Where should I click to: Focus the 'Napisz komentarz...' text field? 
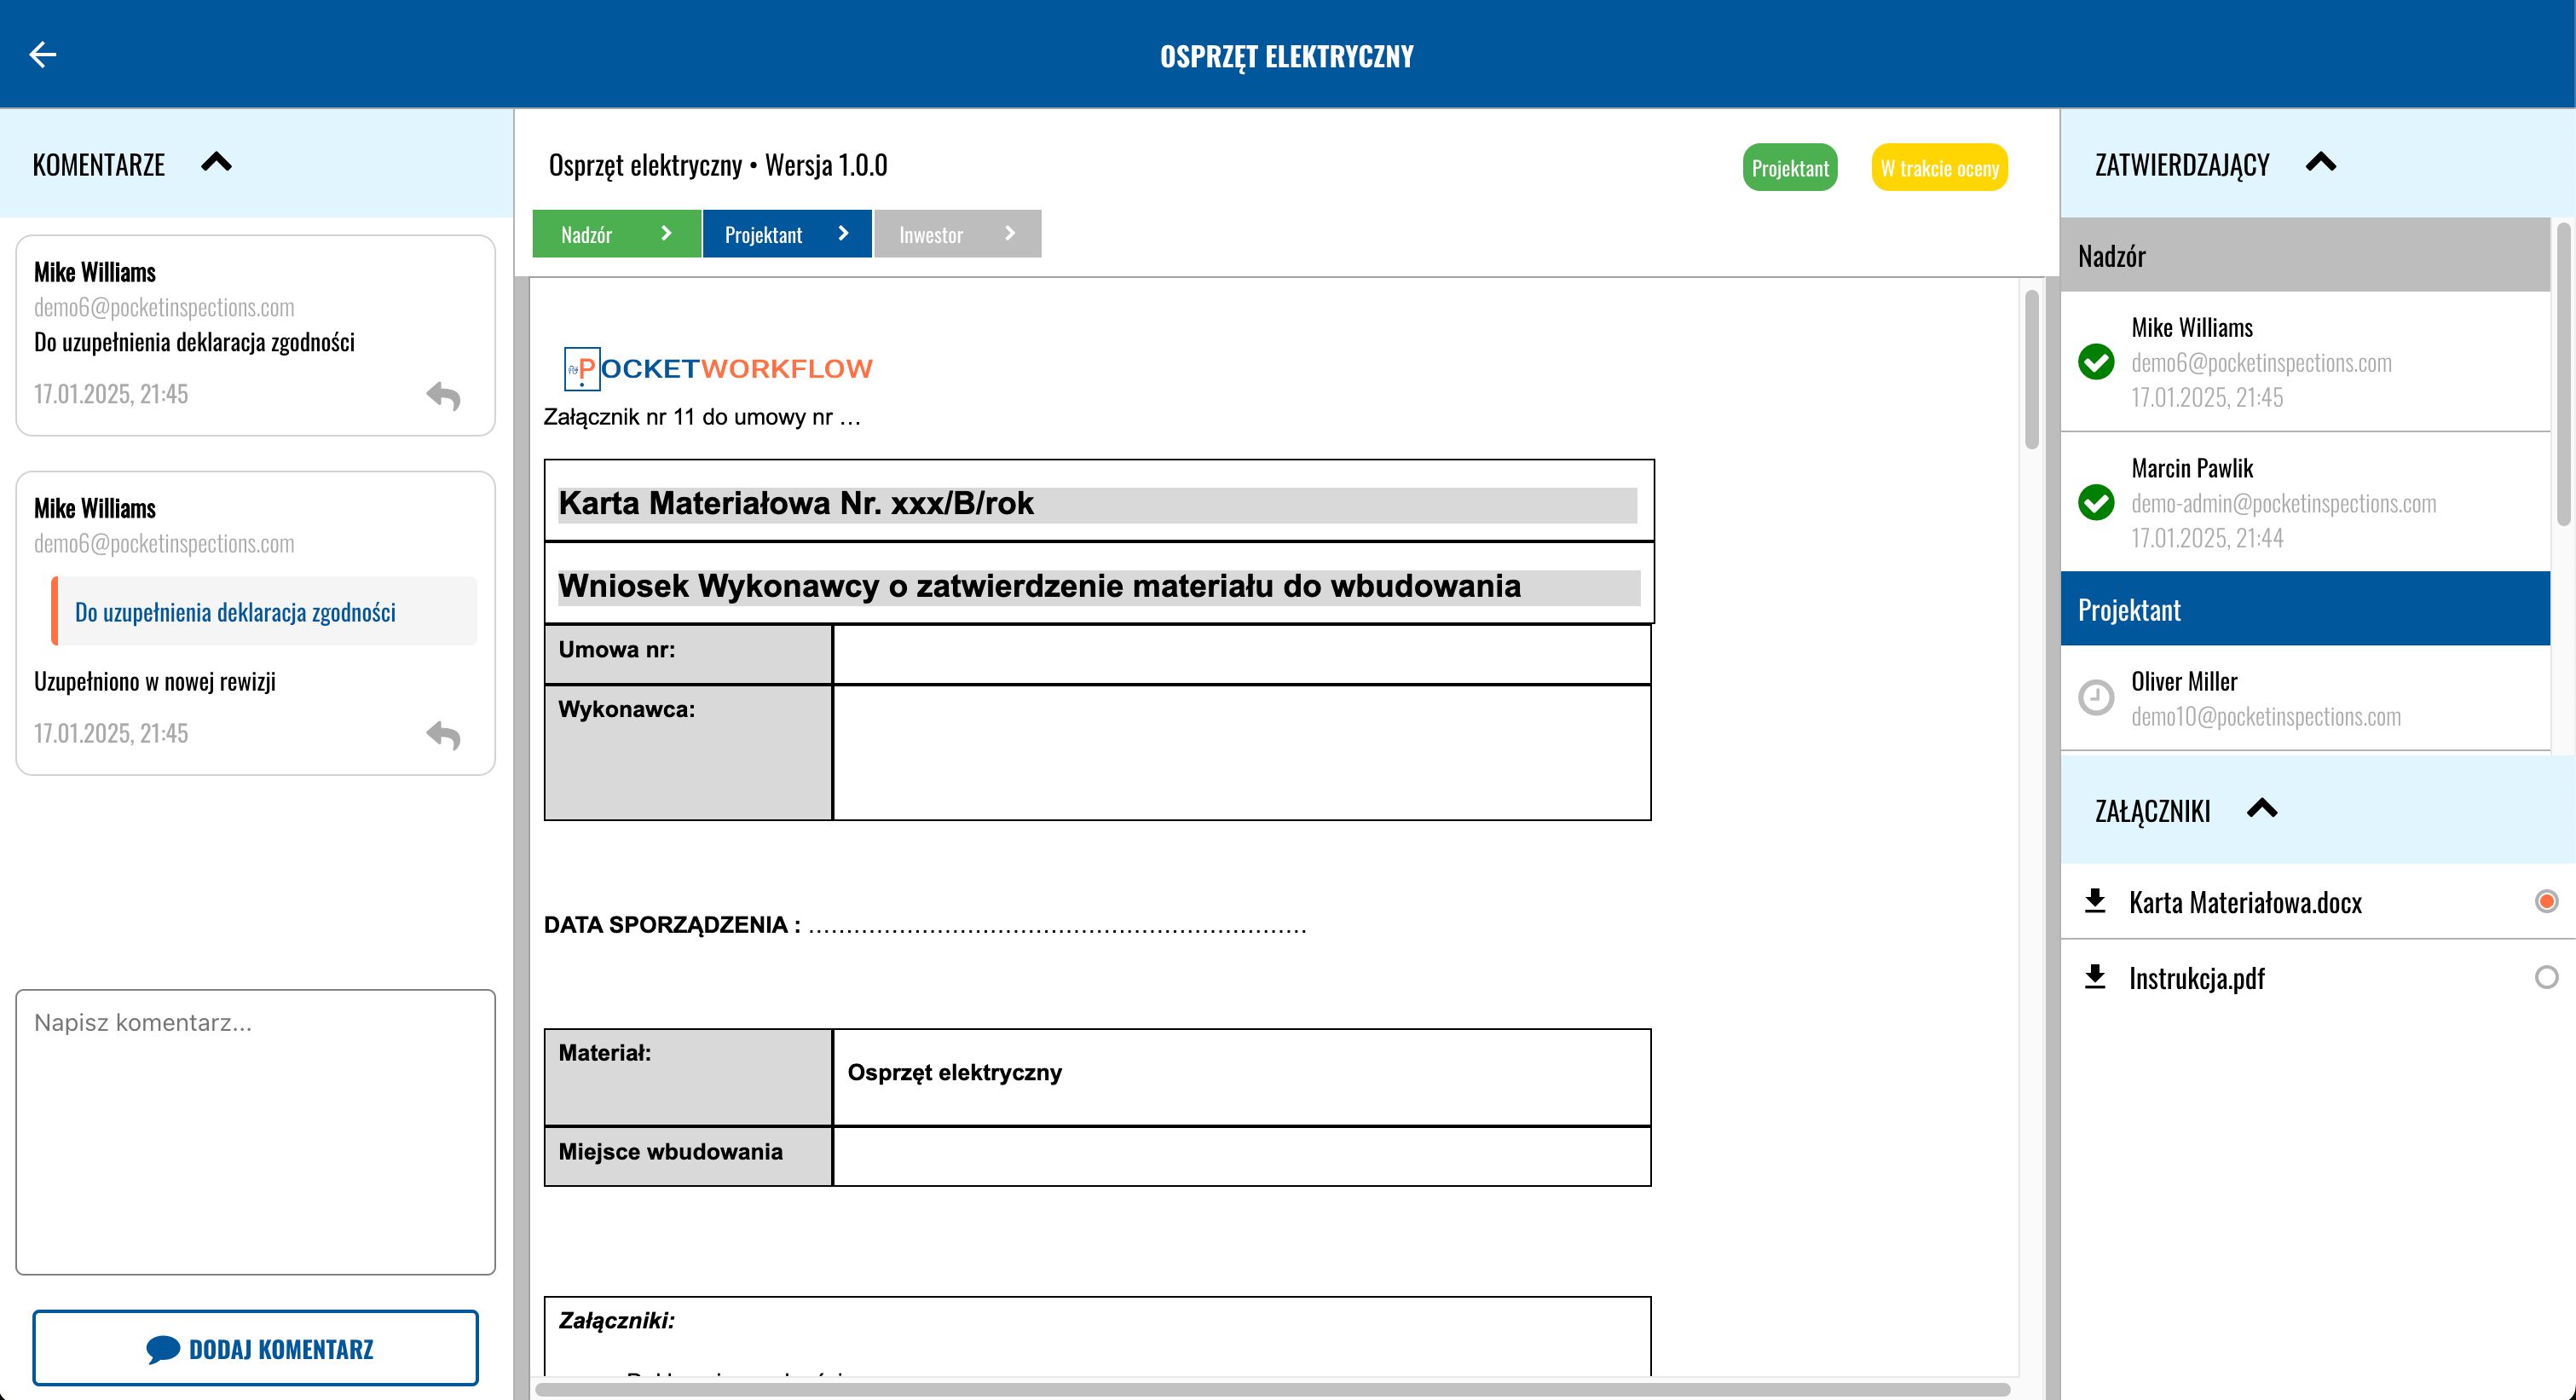point(255,1132)
